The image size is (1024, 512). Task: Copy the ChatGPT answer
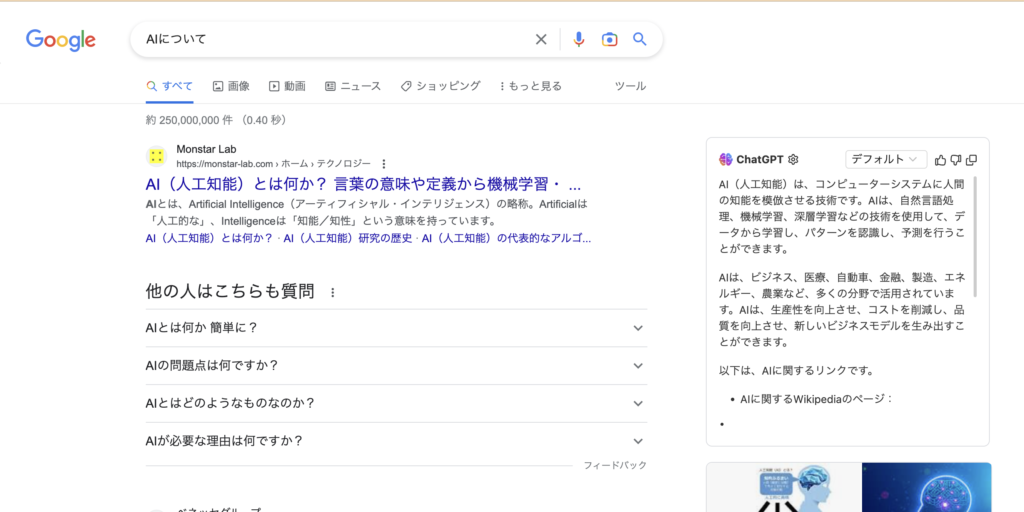(x=971, y=159)
